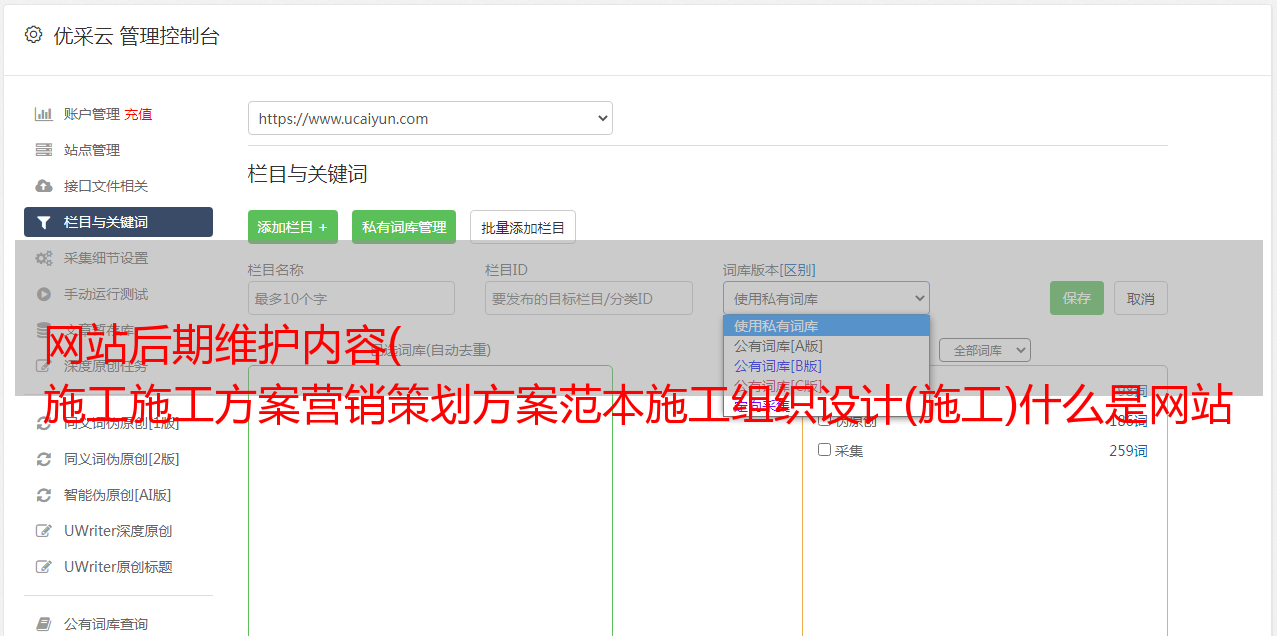Screen dimensions: 1277x636
Task: Click the red 充值 link
Action: click(x=138, y=114)
